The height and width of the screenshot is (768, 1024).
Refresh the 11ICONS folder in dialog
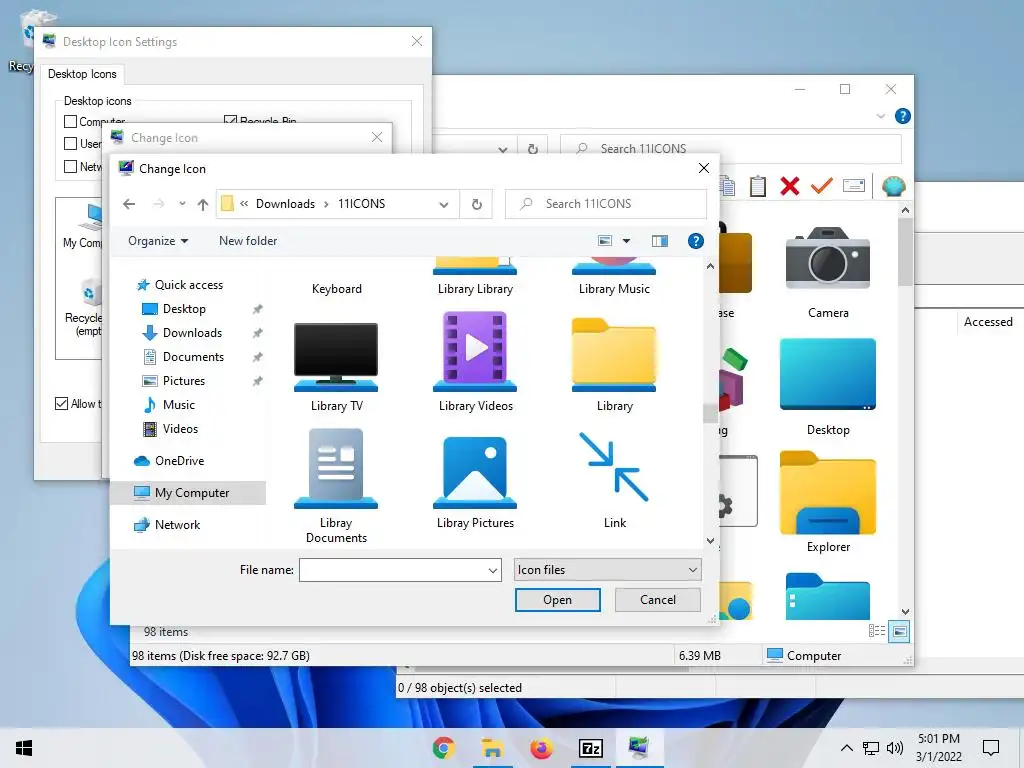tap(477, 204)
